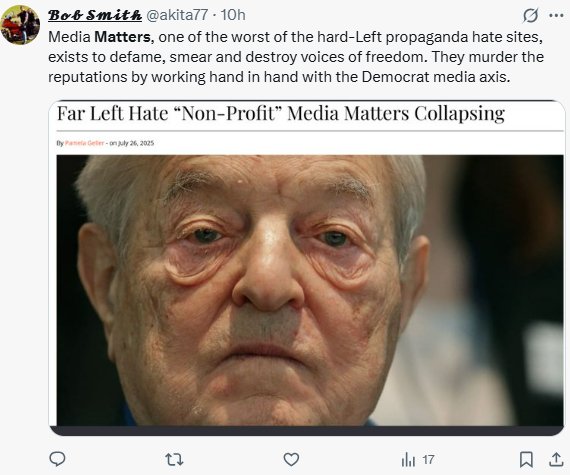
Task: Click the view count number 17
Action: pos(428,460)
